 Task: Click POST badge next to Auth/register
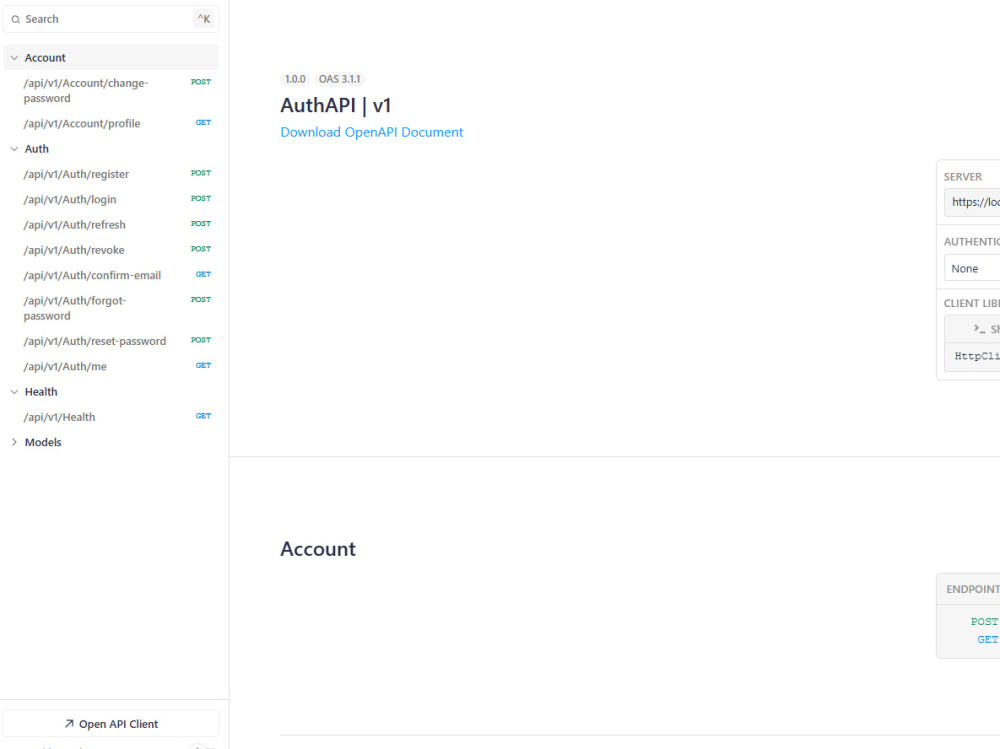201,173
